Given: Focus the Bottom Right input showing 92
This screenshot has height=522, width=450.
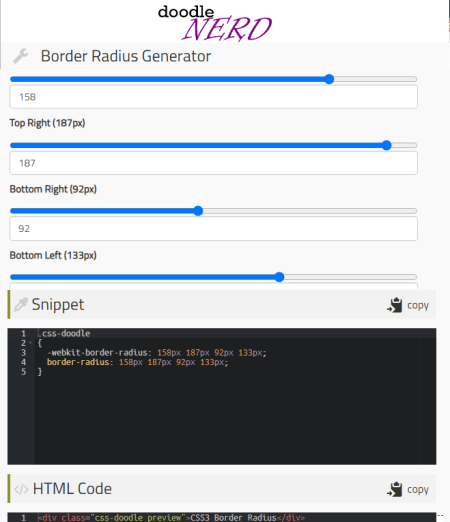Looking at the screenshot, I should 213,229.
